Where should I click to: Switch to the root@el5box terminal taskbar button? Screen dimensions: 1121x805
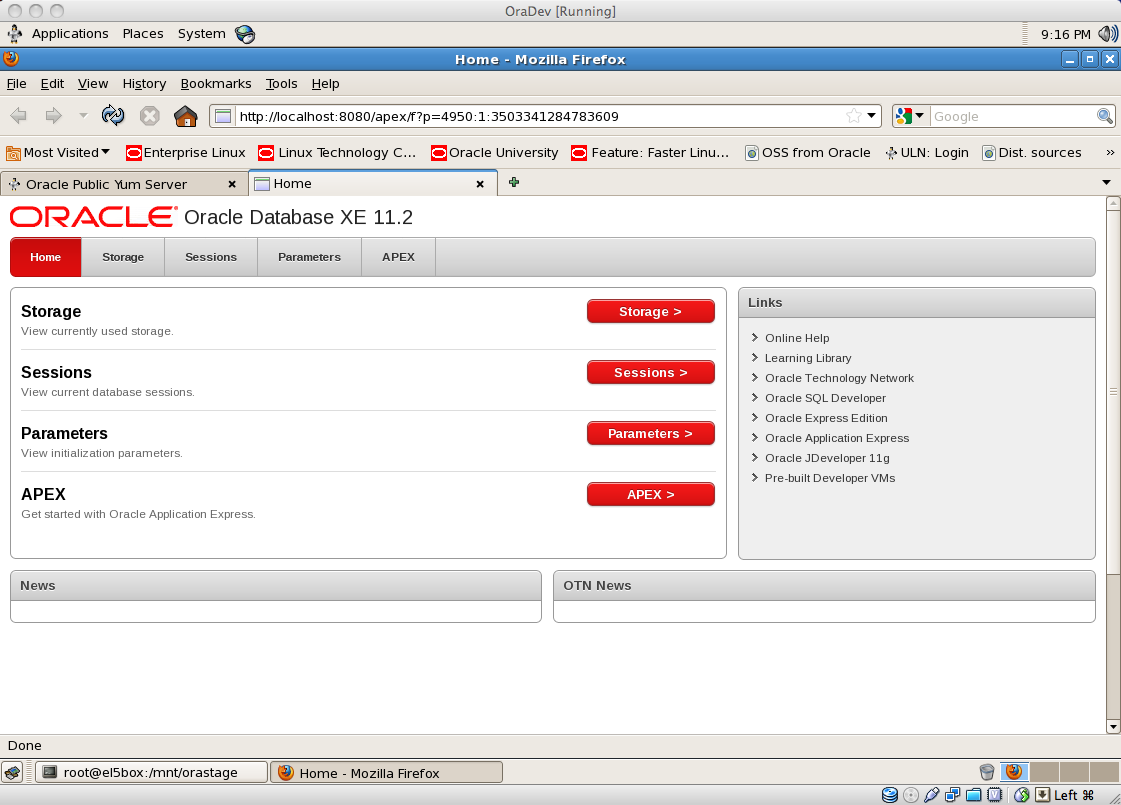(x=152, y=772)
